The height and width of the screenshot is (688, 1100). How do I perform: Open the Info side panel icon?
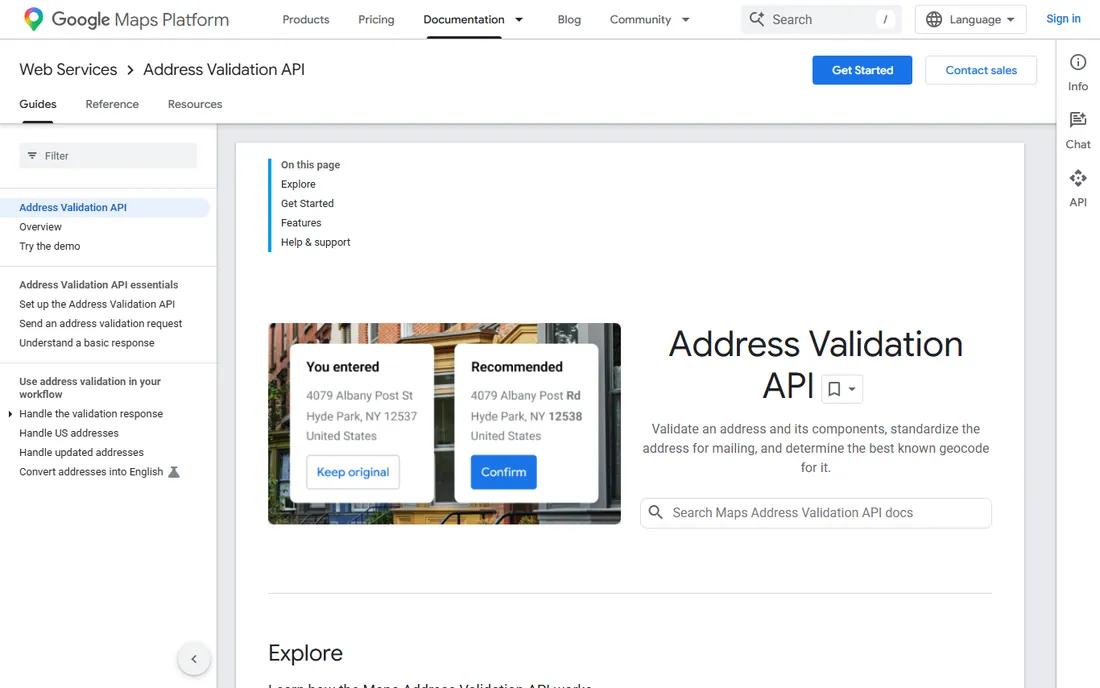(1078, 63)
